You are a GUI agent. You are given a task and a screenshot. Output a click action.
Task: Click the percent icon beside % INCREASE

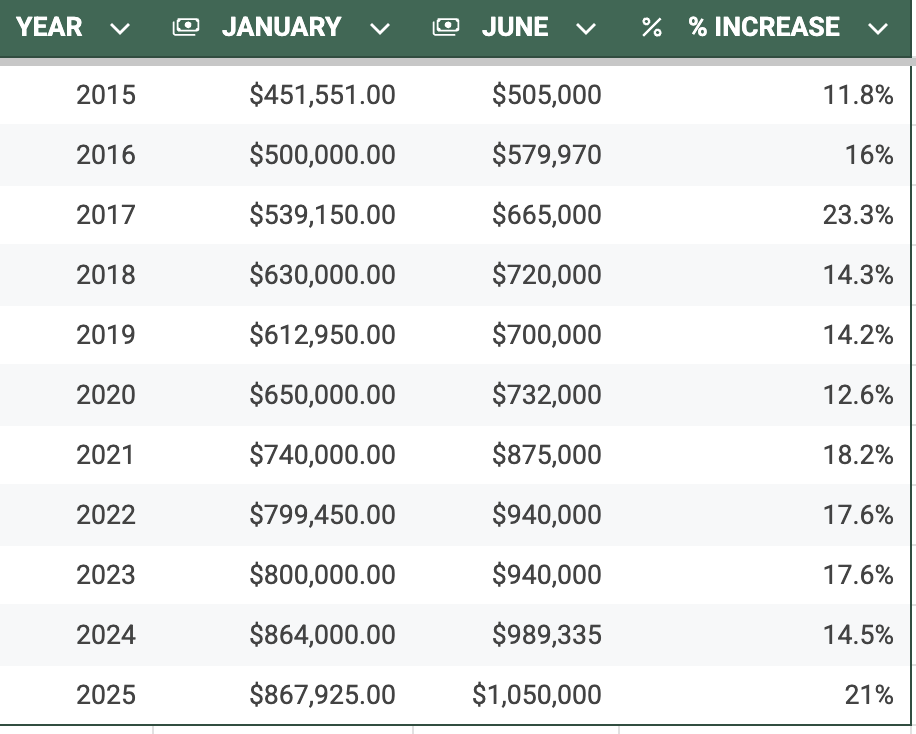(x=652, y=28)
